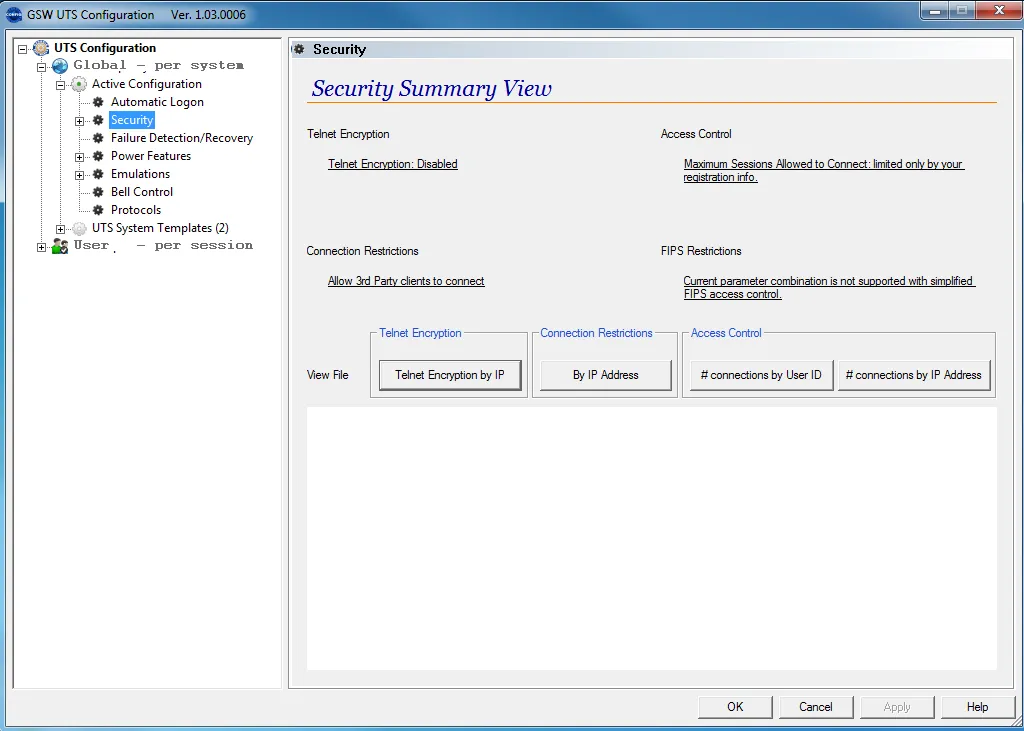Click the Active Configuration green gear icon
The width and height of the screenshot is (1024, 731).
click(x=79, y=84)
